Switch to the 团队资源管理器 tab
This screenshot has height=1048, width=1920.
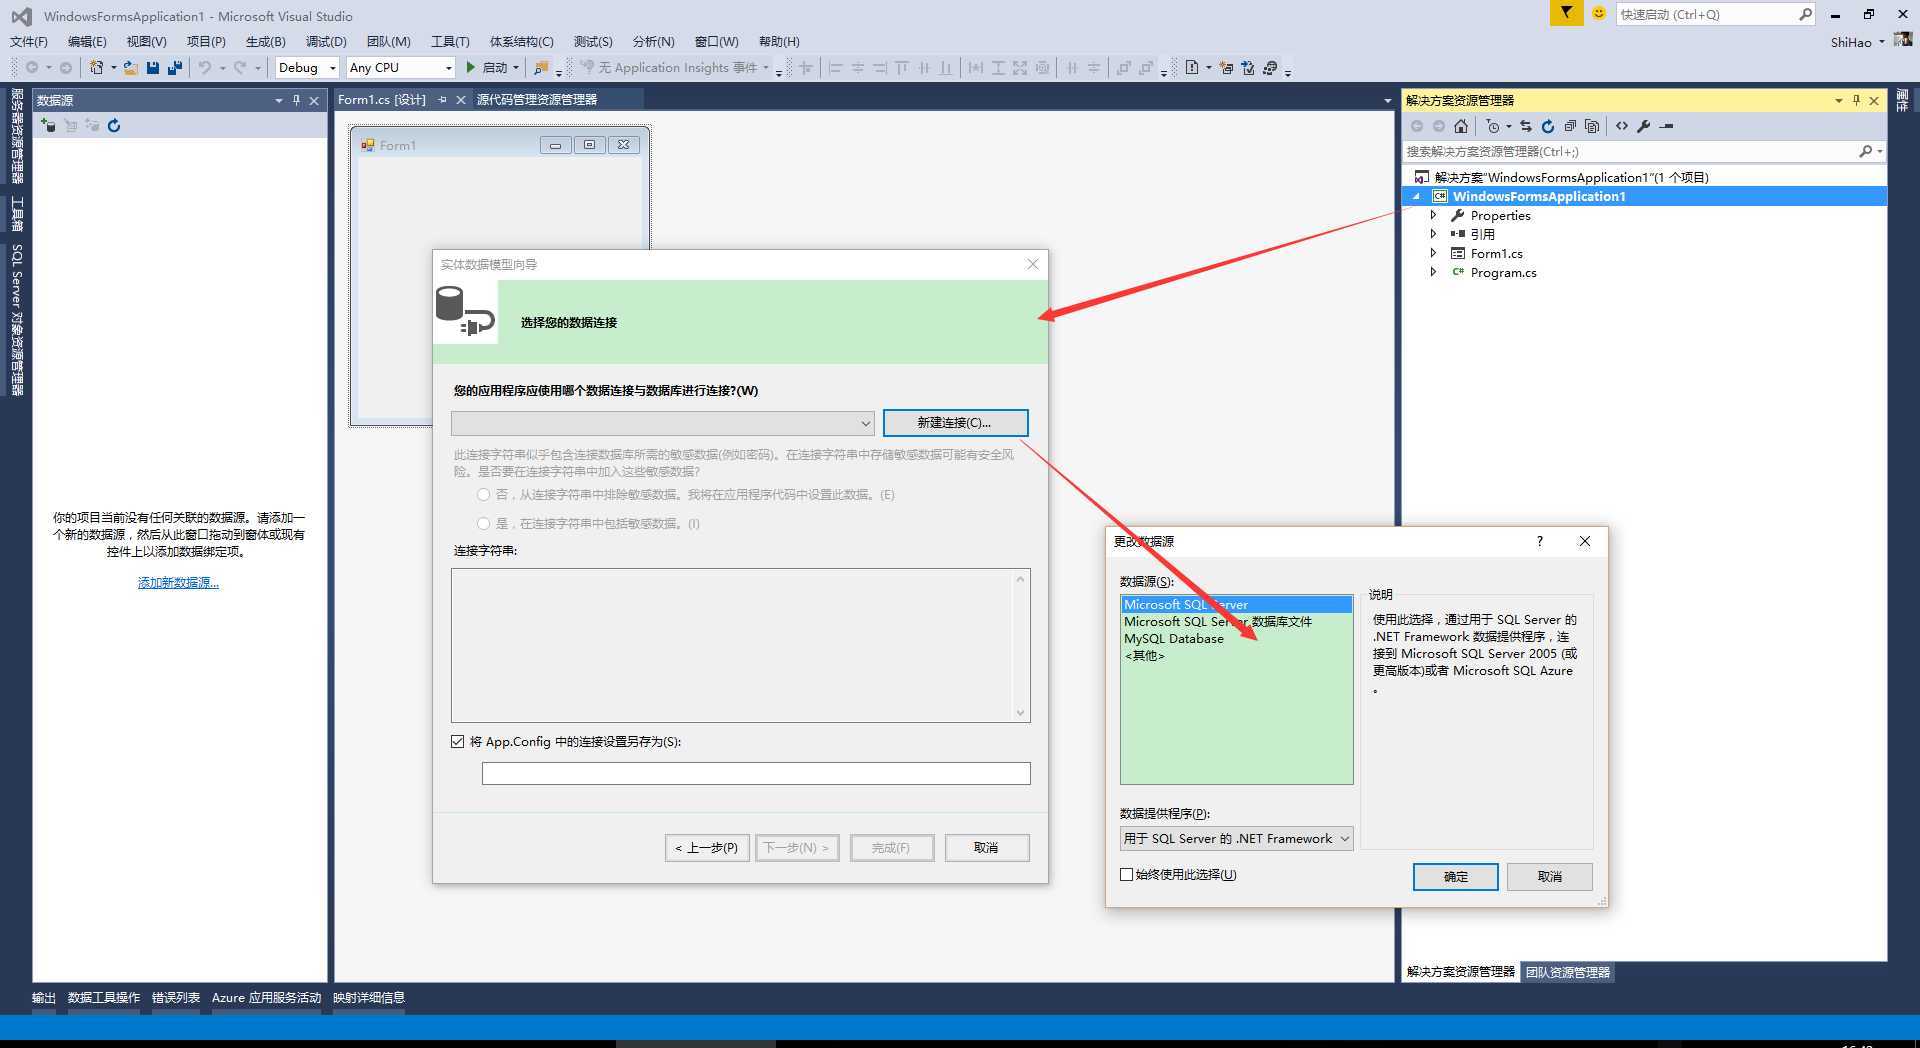click(1568, 972)
